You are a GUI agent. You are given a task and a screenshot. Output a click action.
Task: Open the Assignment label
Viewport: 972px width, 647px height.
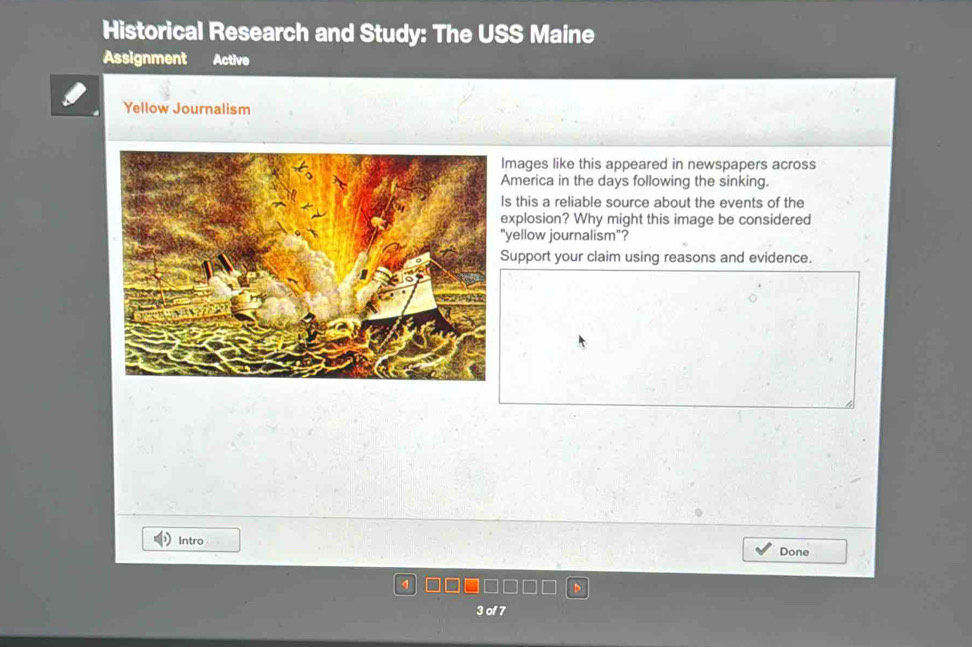click(x=145, y=58)
